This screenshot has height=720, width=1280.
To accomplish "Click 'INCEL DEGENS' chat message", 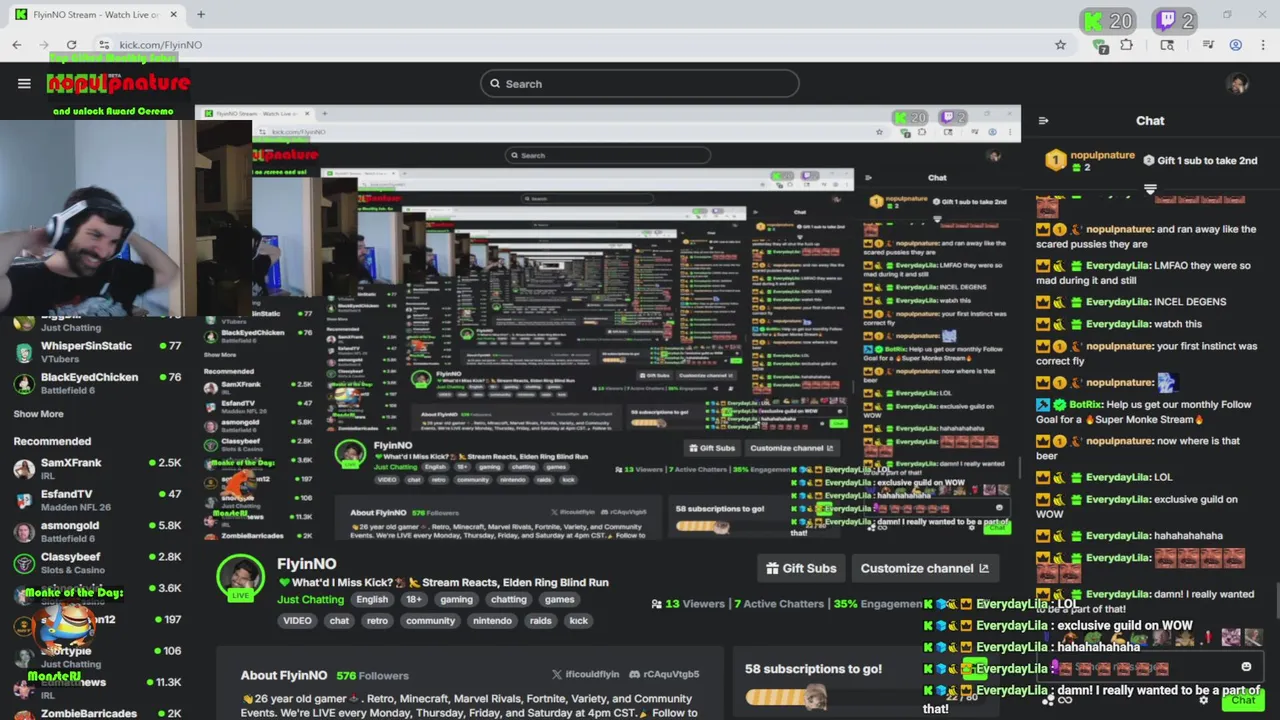I will pos(1190,302).
